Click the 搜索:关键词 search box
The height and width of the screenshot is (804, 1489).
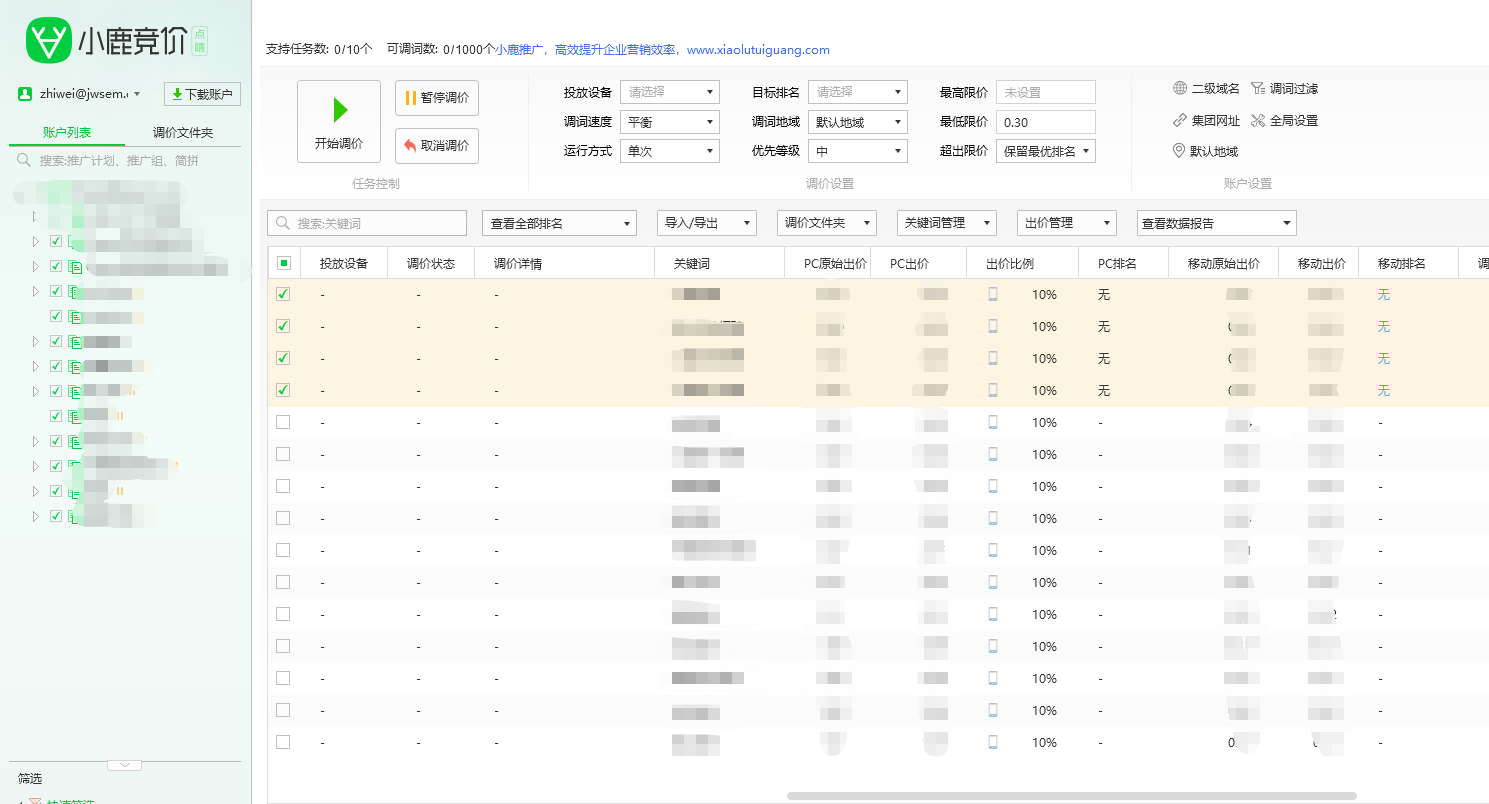[367, 223]
